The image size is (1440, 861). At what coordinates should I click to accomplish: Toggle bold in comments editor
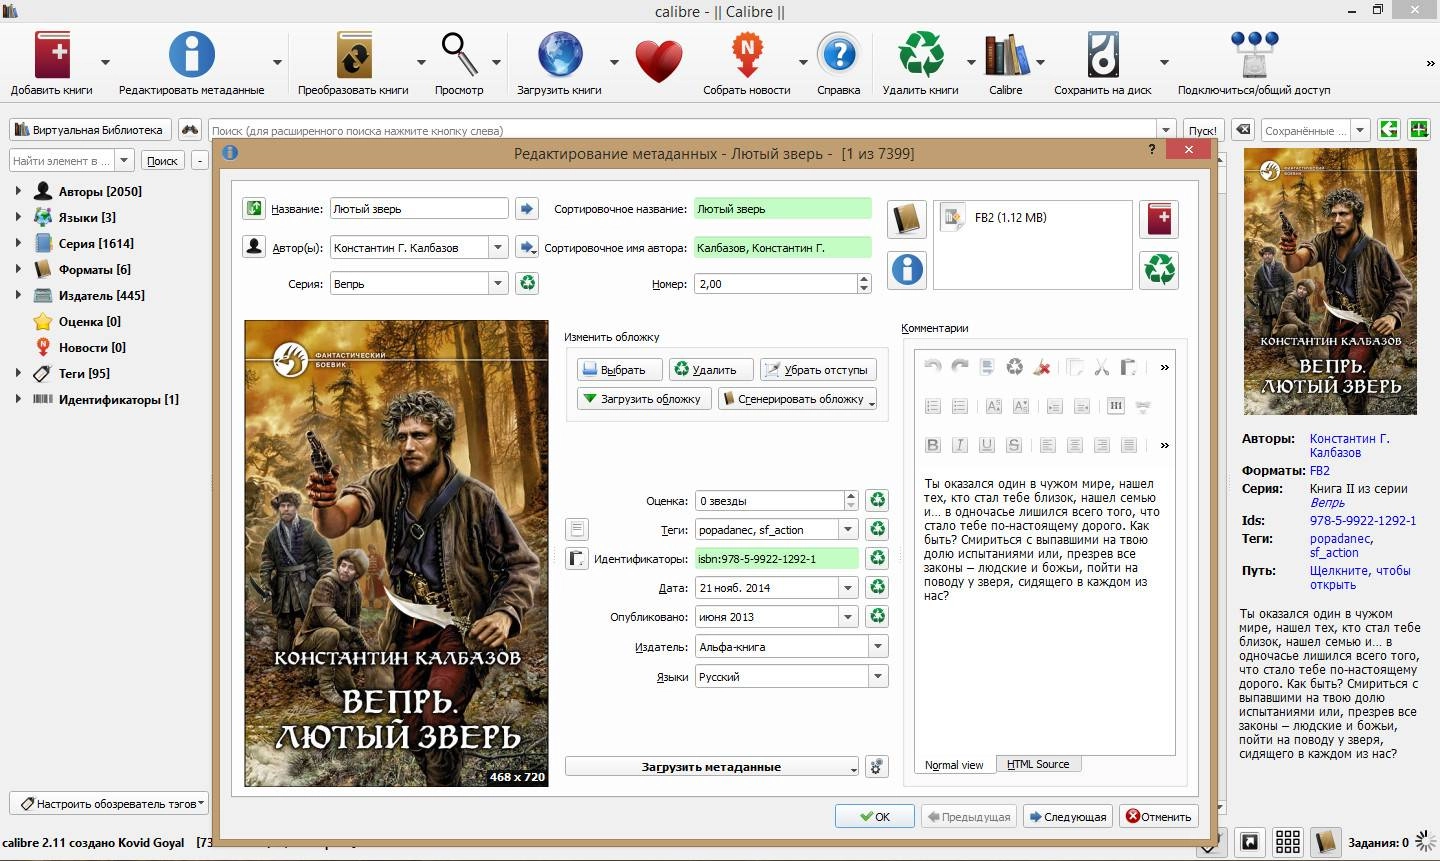click(933, 445)
